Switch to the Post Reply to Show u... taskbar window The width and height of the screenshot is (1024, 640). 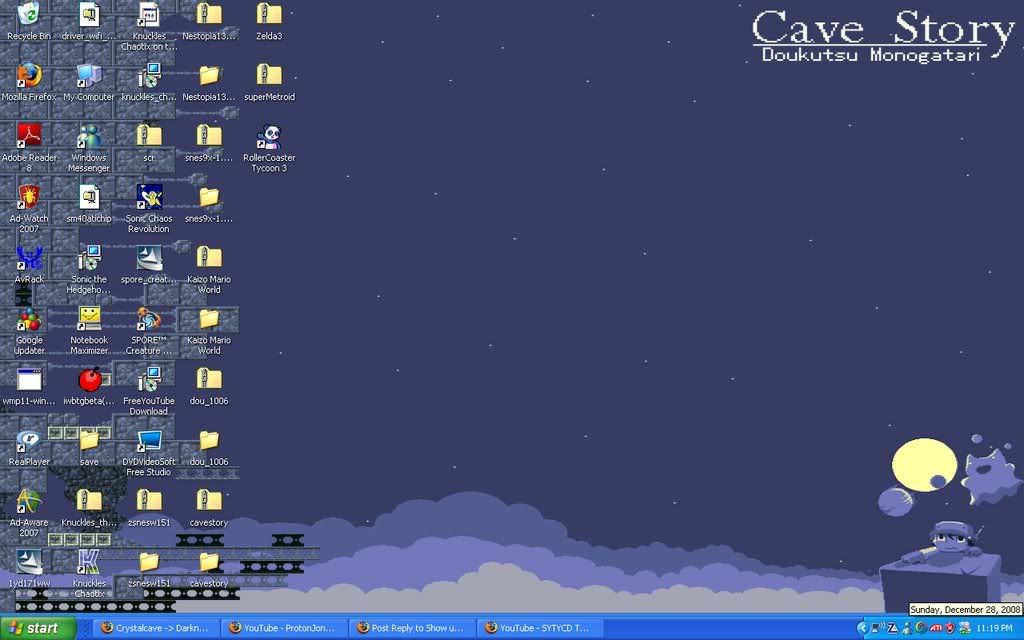pyautogui.click(x=412, y=628)
